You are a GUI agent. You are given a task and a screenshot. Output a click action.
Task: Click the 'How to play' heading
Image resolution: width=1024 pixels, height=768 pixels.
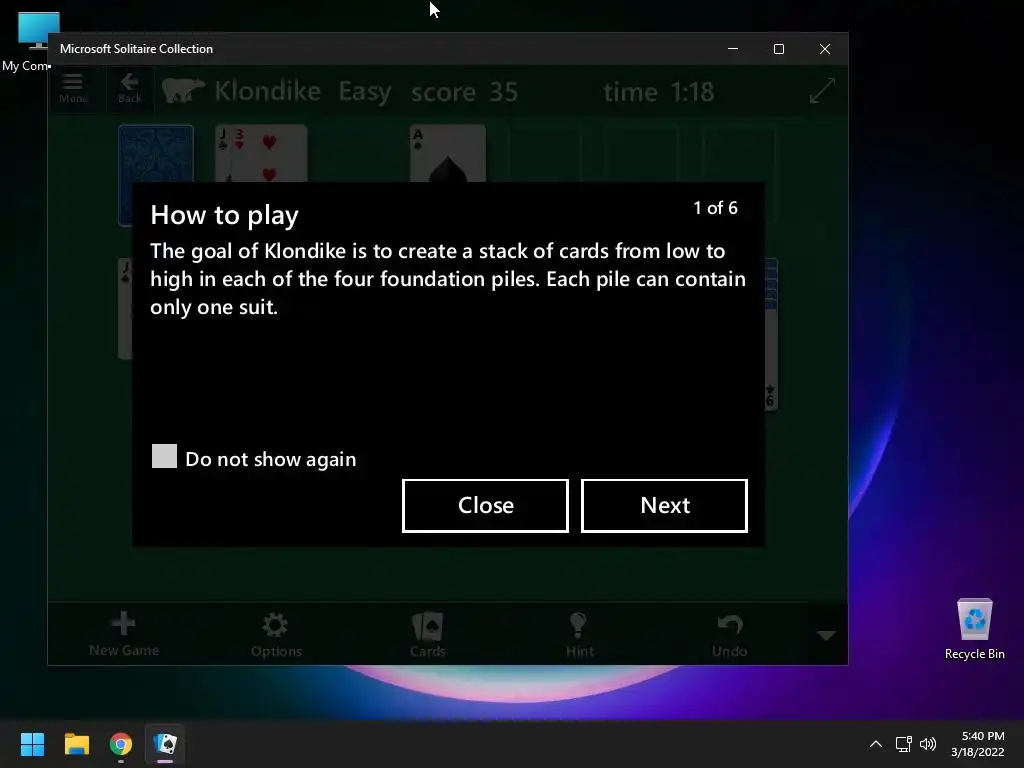224,216
